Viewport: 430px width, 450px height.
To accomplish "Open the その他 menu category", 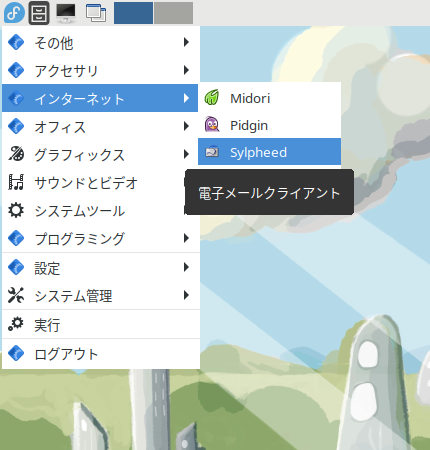I will 100,42.
